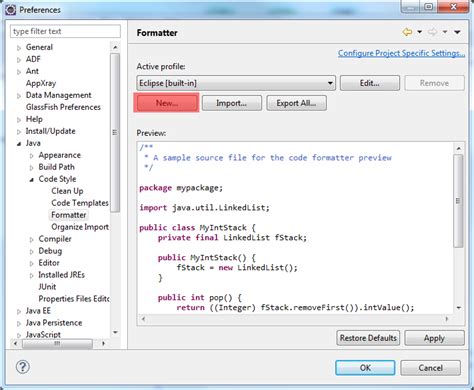The width and height of the screenshot is (474, 390).
Task: Select GlassFish Preferences item
Action: click(63, 107)
